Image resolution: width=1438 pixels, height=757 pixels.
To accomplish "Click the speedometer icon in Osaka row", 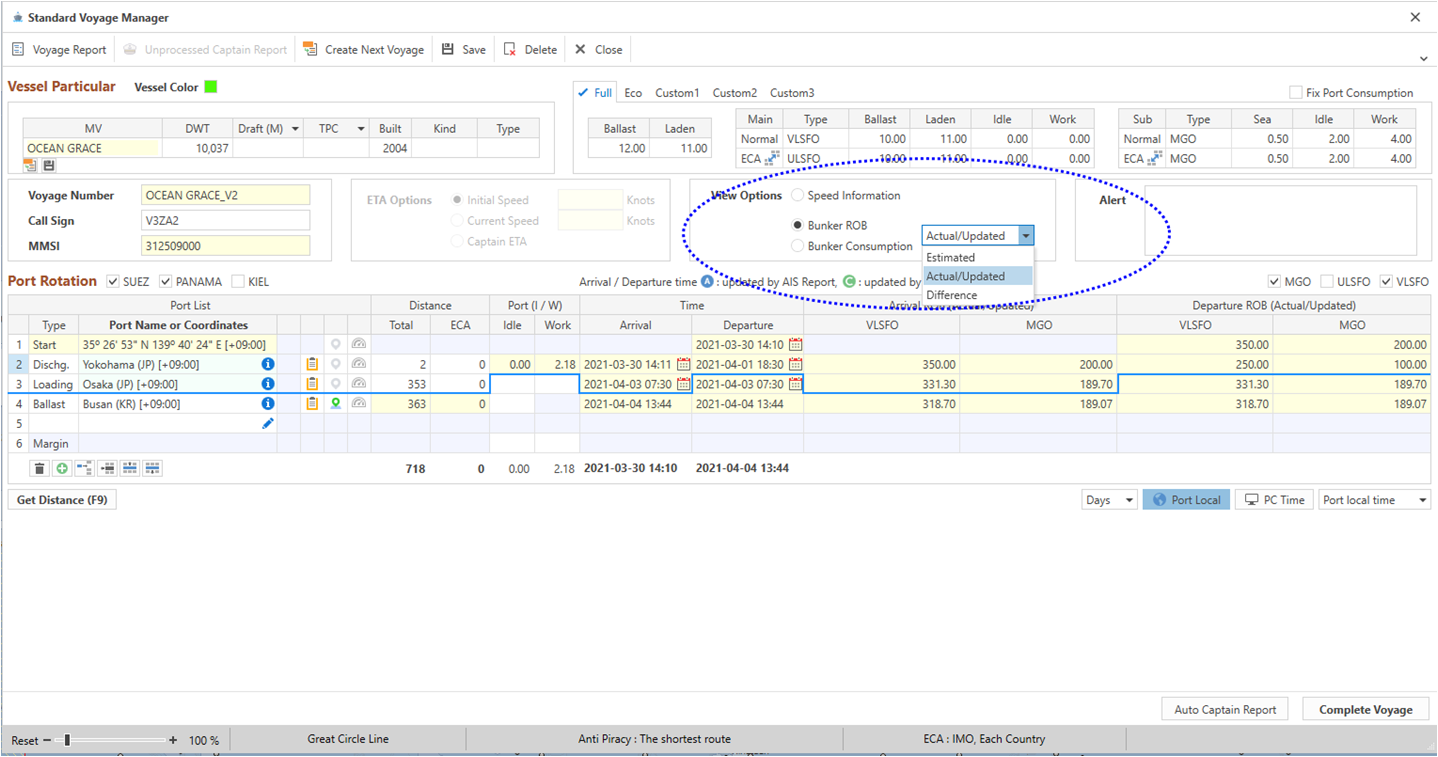I will 359,384.
